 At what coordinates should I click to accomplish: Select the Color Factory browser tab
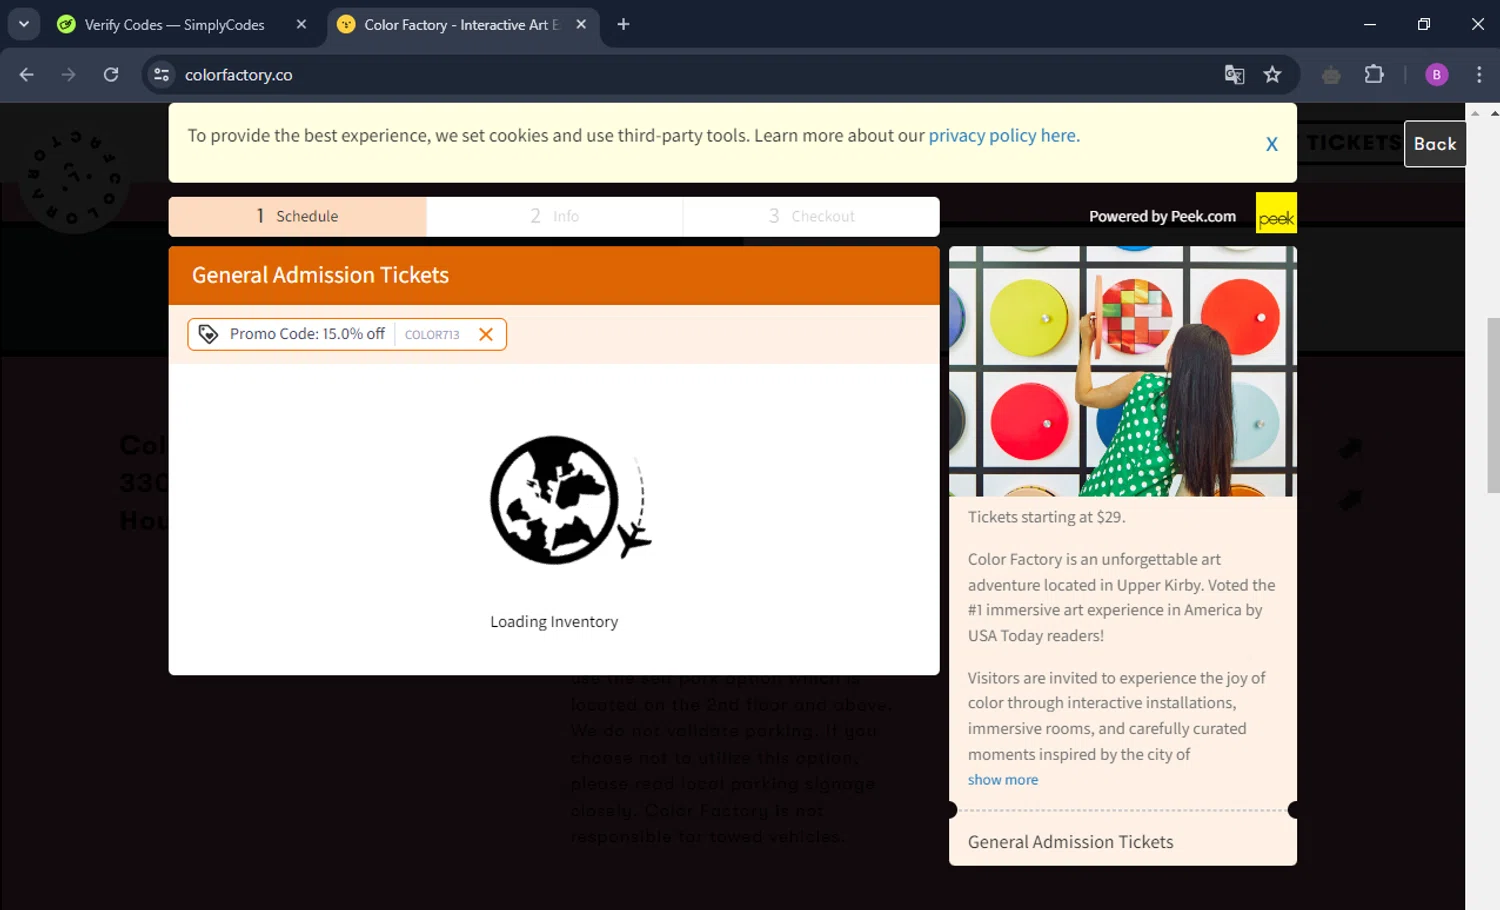(460, 25)
